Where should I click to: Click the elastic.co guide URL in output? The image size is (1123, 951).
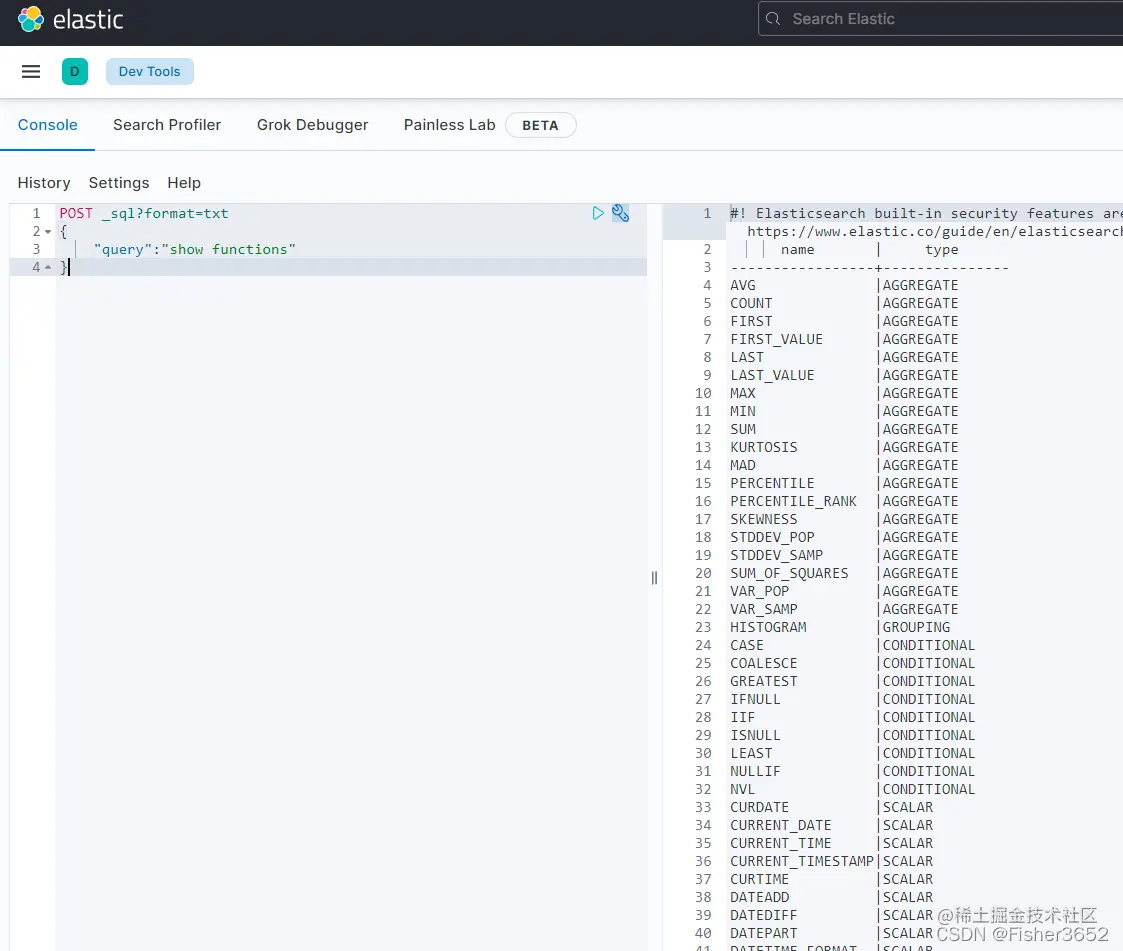935,231
